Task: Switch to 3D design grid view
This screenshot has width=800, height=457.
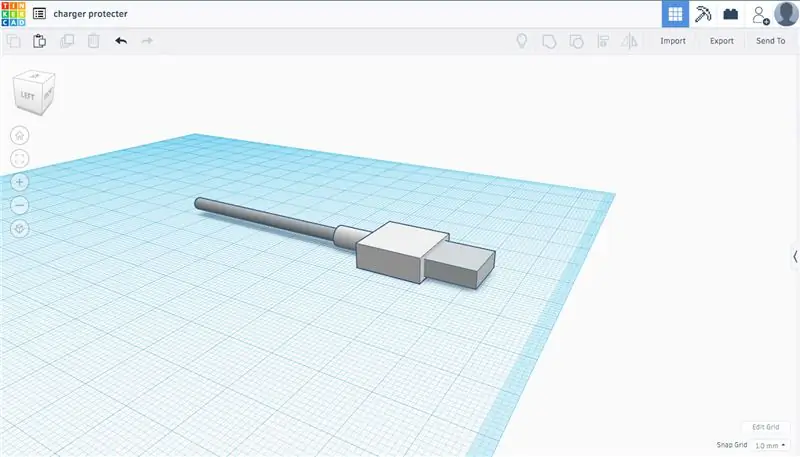Action: point(675,14)
